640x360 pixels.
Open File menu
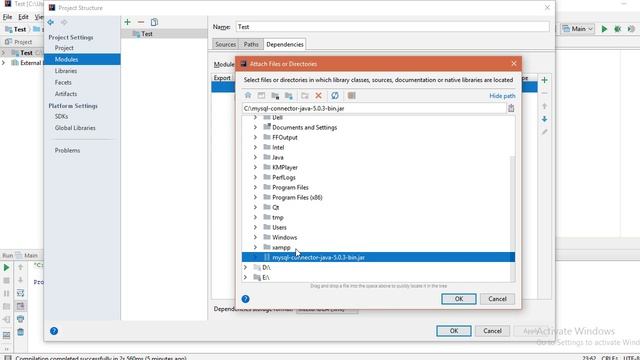point(7,17)
